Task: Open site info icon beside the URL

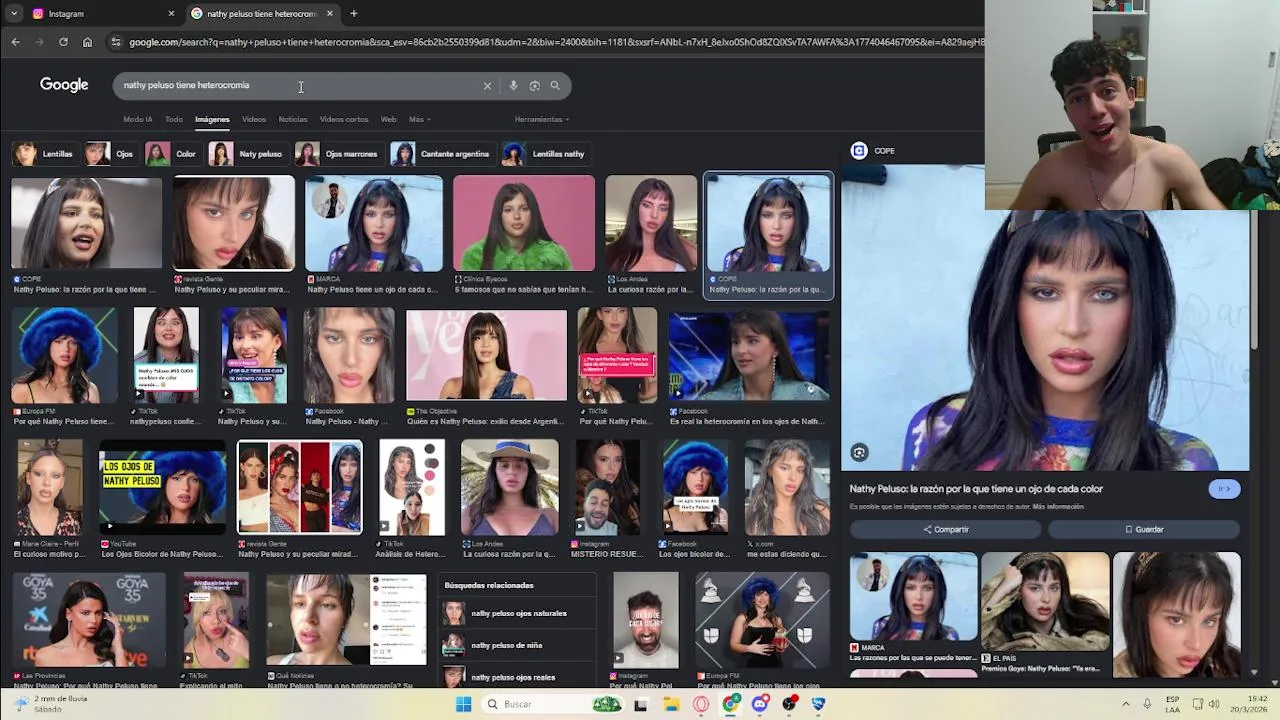Action: coord(116,42)
